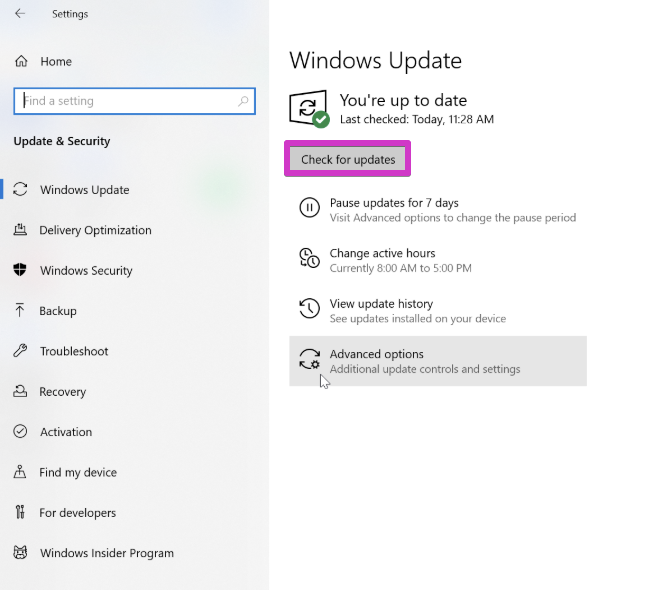Image resolution: width=672 pixels, height=590 pixels.
Task: Click the View update history clock icon
Action: coord(309,308)
